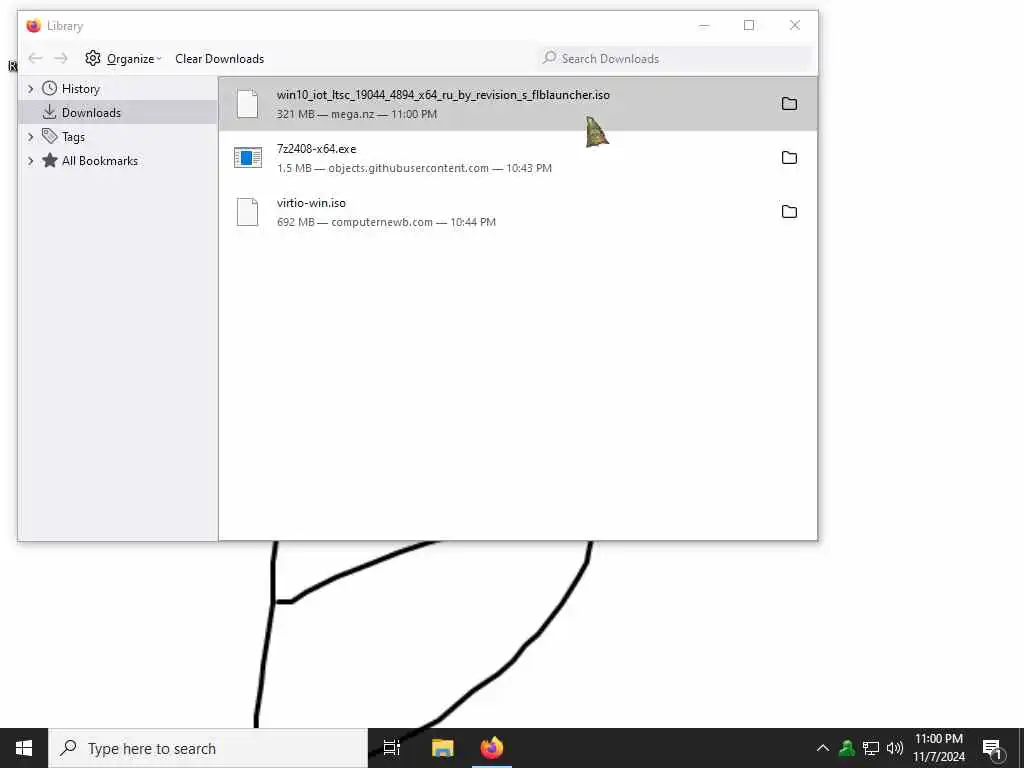Click the virtio-win.iso file icon
This screenshot has height=768, width=1024.
tap(248, 212)
